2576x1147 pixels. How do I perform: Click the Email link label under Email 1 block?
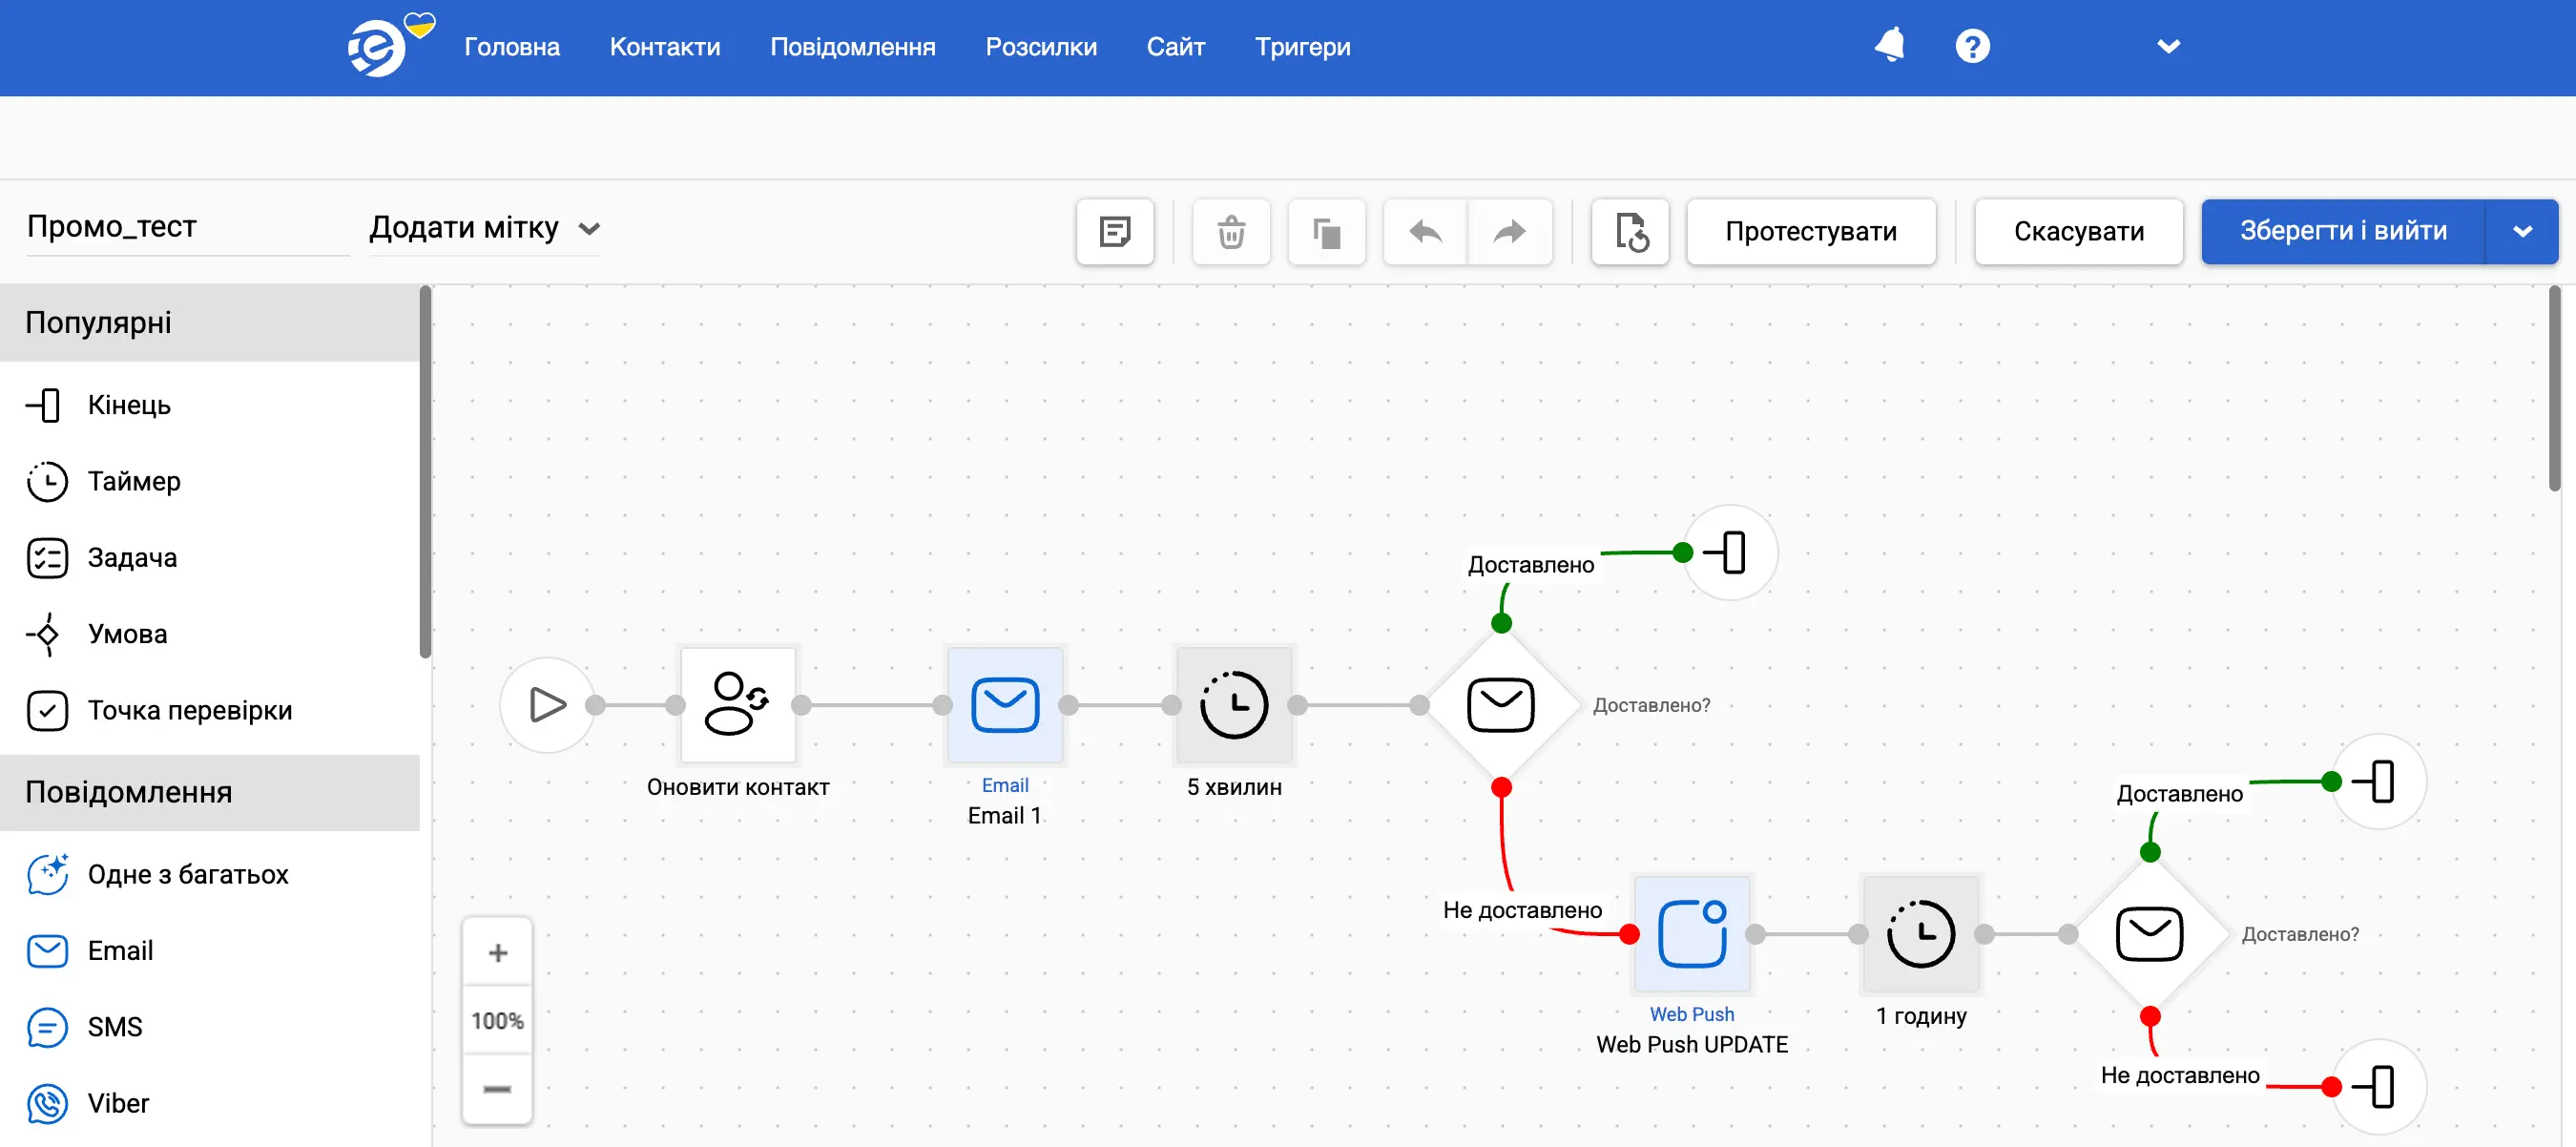pyautogui.click(x=1005, y=785)
